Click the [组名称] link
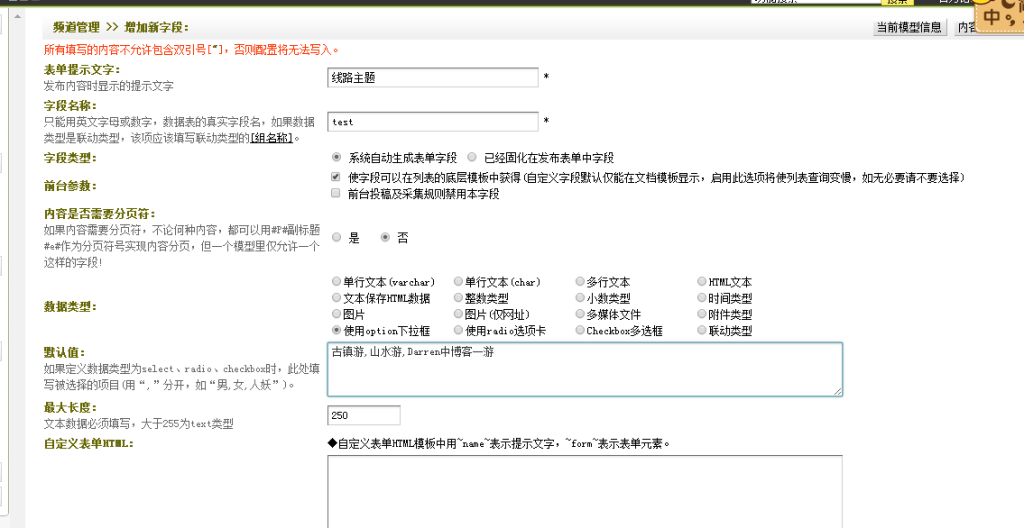The width and height of the screenshot is (1024, 528). (x=271, y=138)
